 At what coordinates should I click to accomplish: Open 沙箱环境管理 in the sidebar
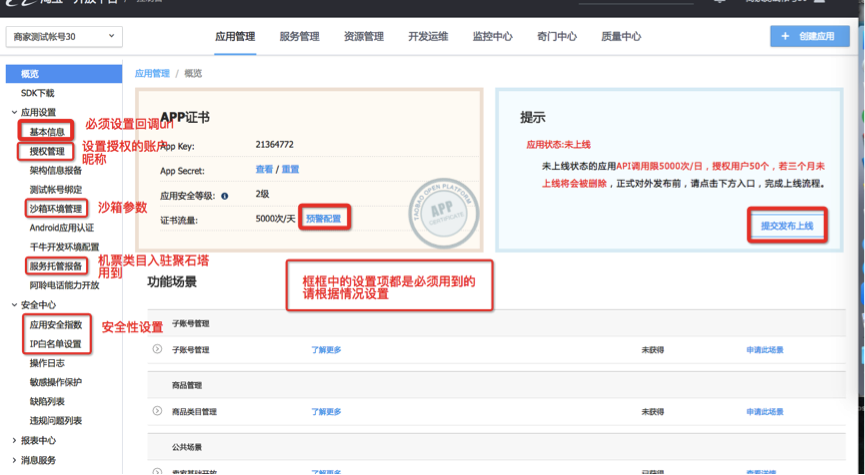(x=56, y=209)
